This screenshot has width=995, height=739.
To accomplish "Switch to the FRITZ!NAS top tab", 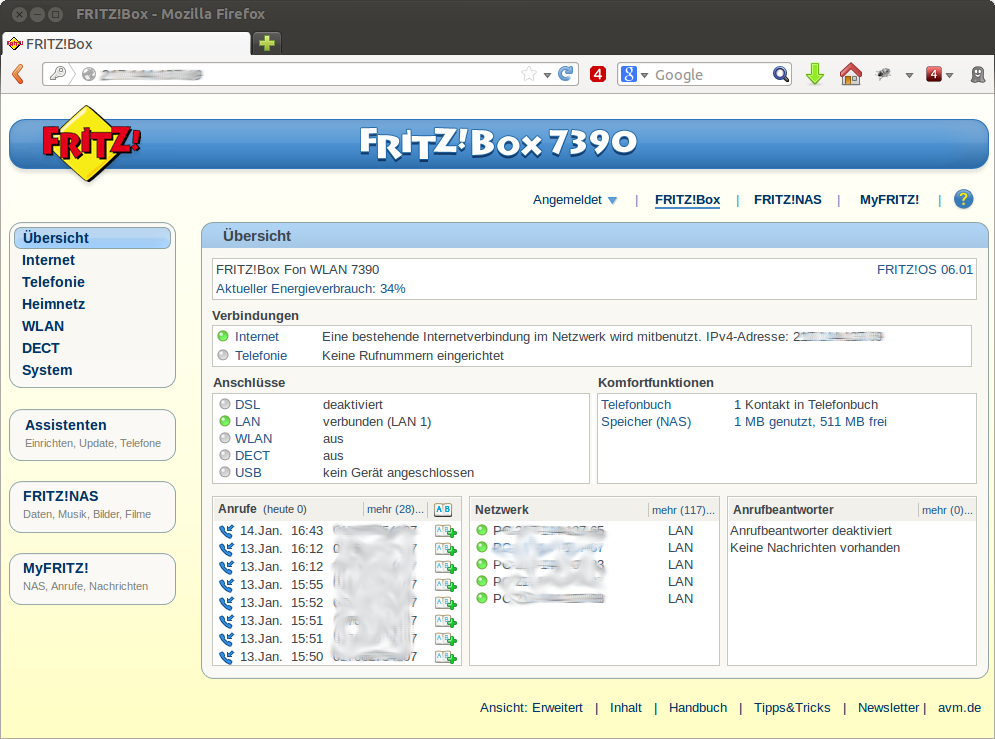I will (787, 200).
